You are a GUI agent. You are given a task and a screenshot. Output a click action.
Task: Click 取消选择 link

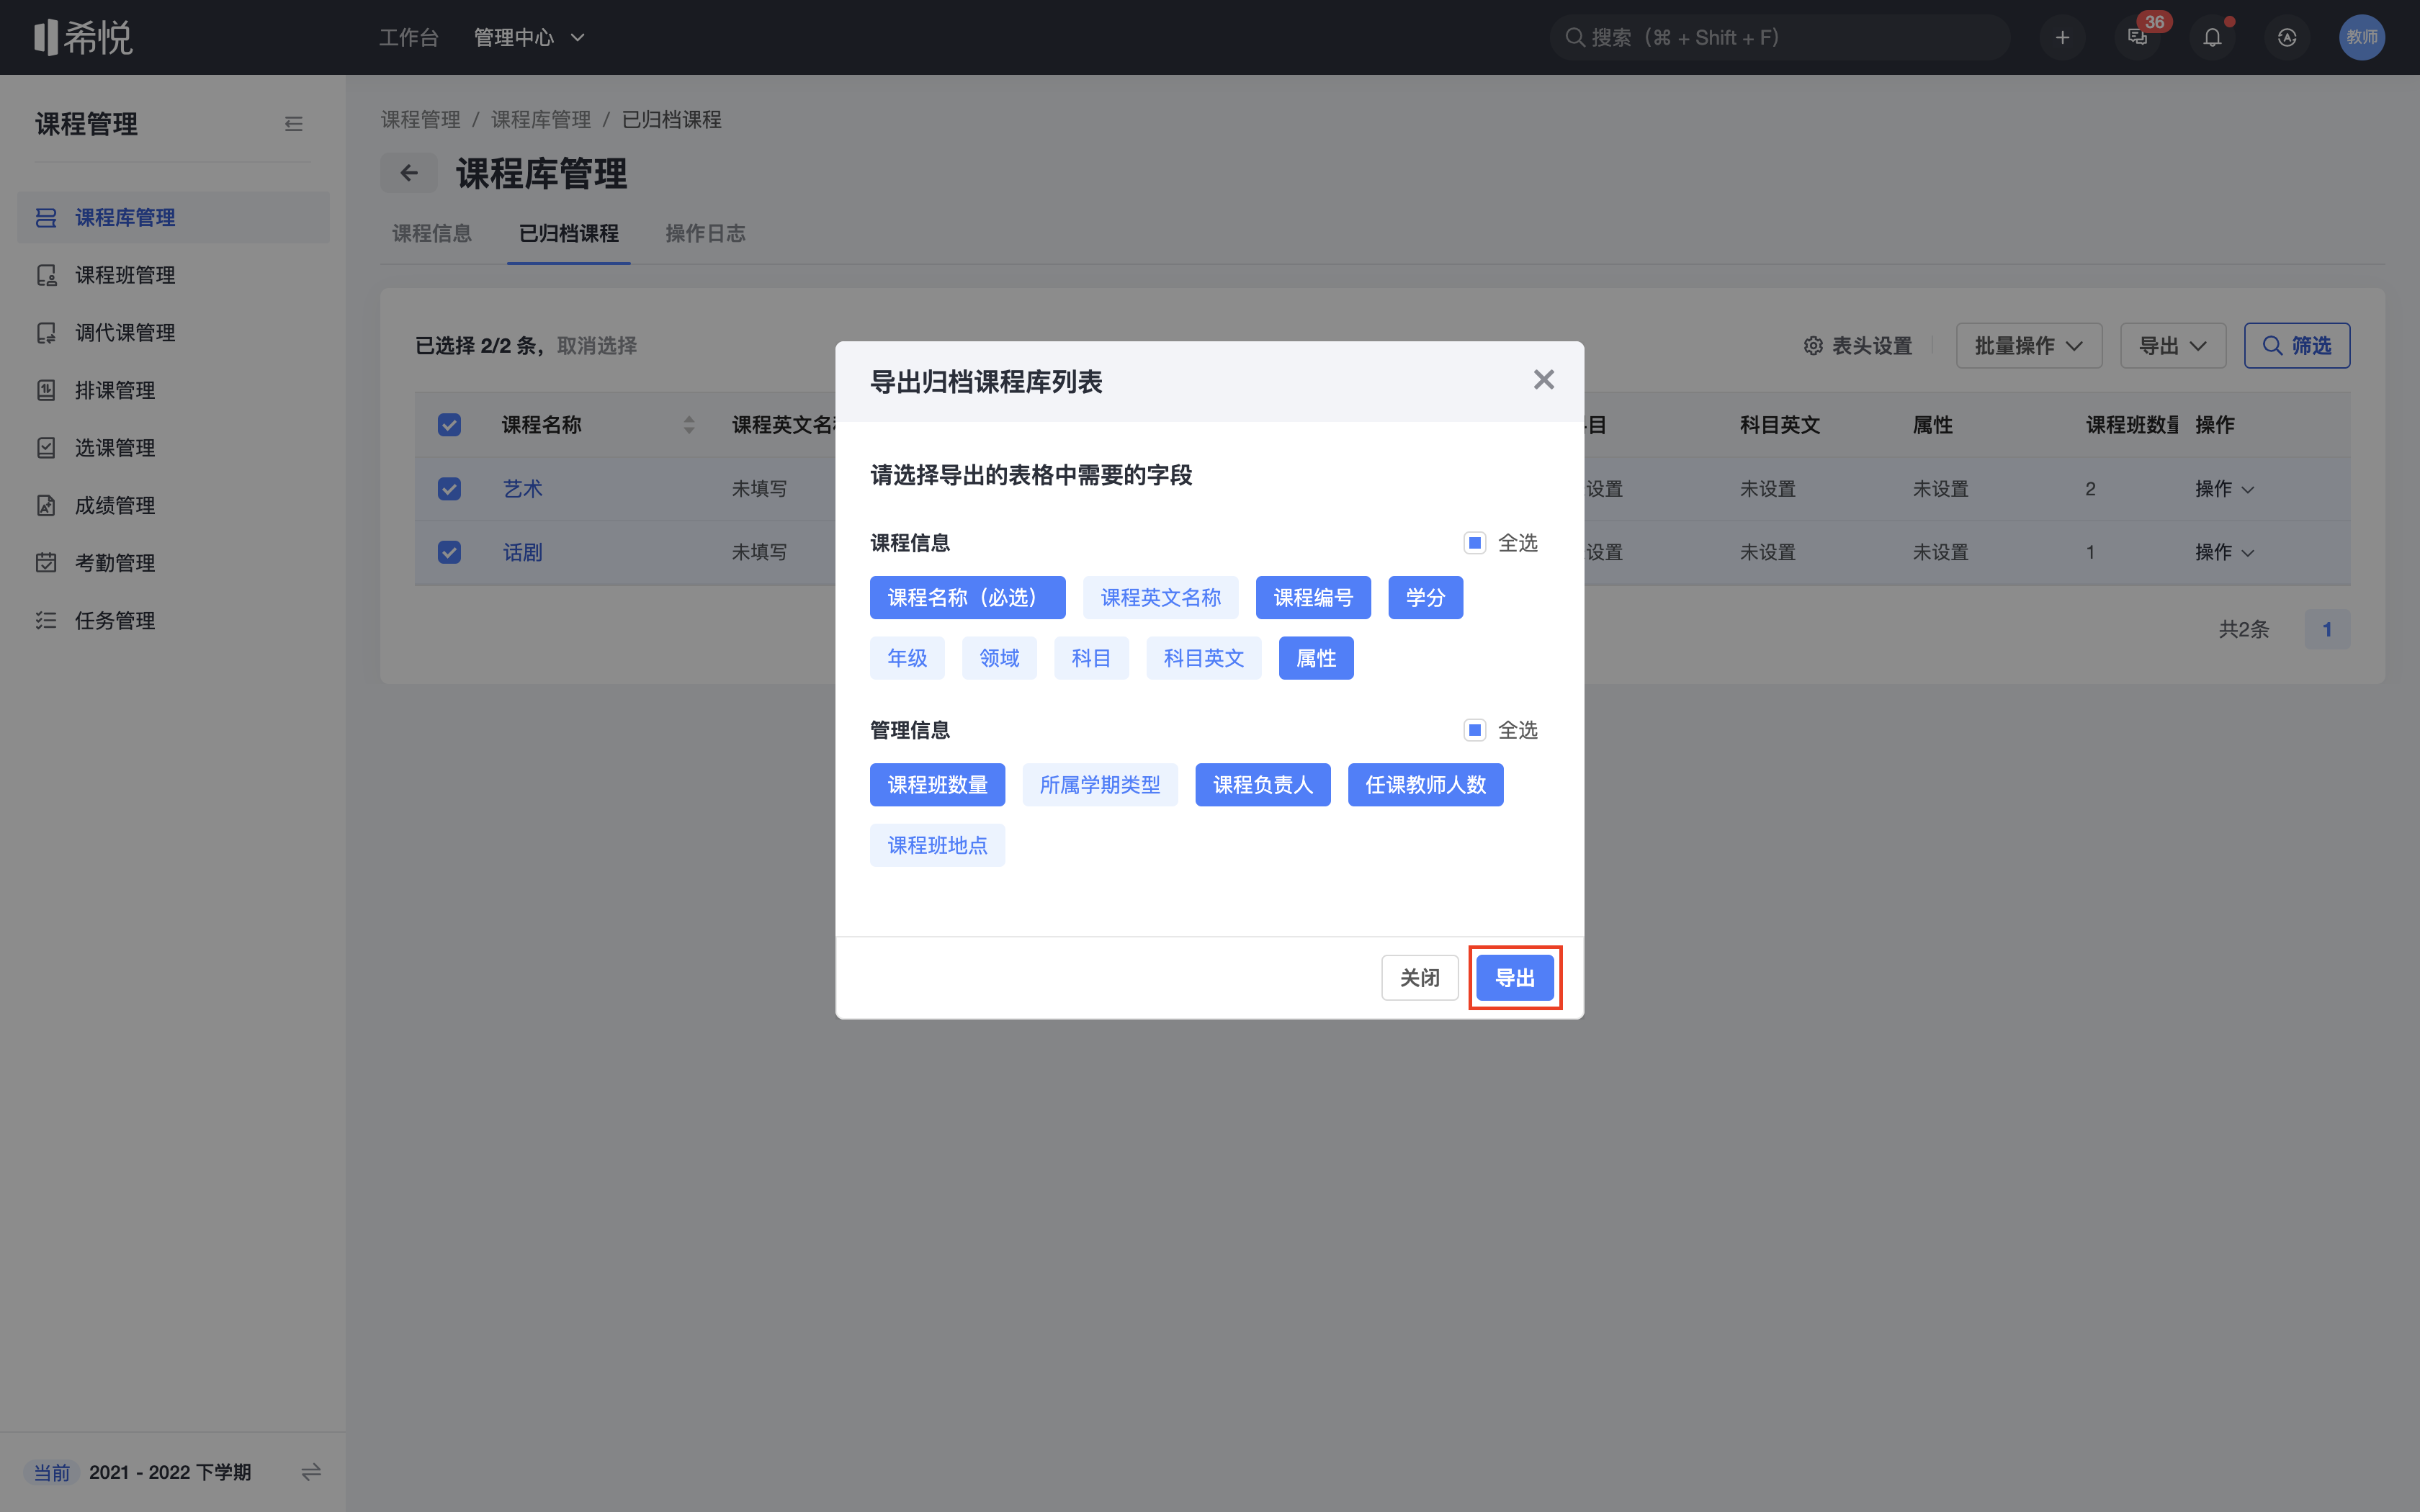(597, 346)
